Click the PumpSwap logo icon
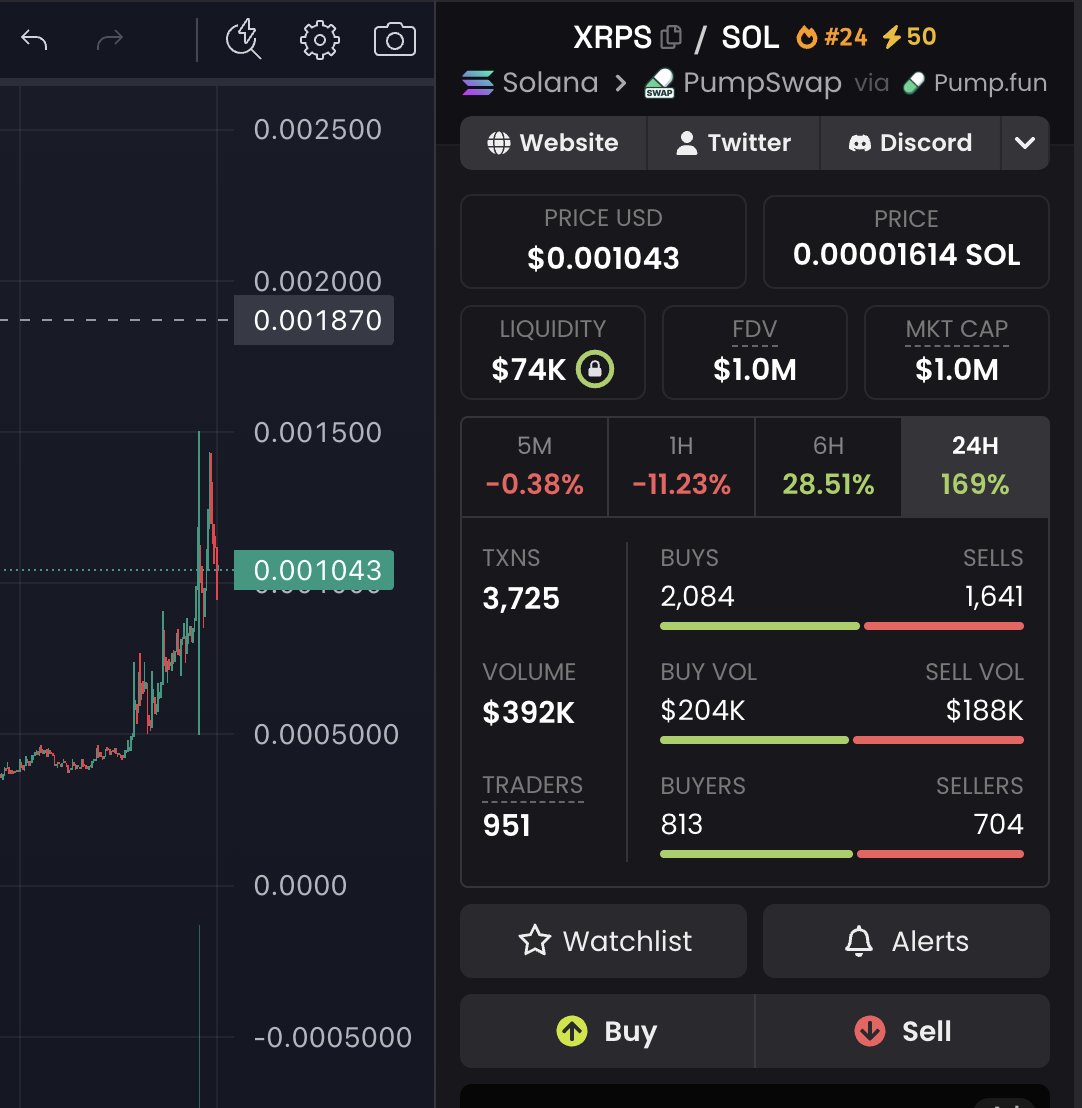The width and height of the screenshot is (1082, 1108). click(659, 83)
